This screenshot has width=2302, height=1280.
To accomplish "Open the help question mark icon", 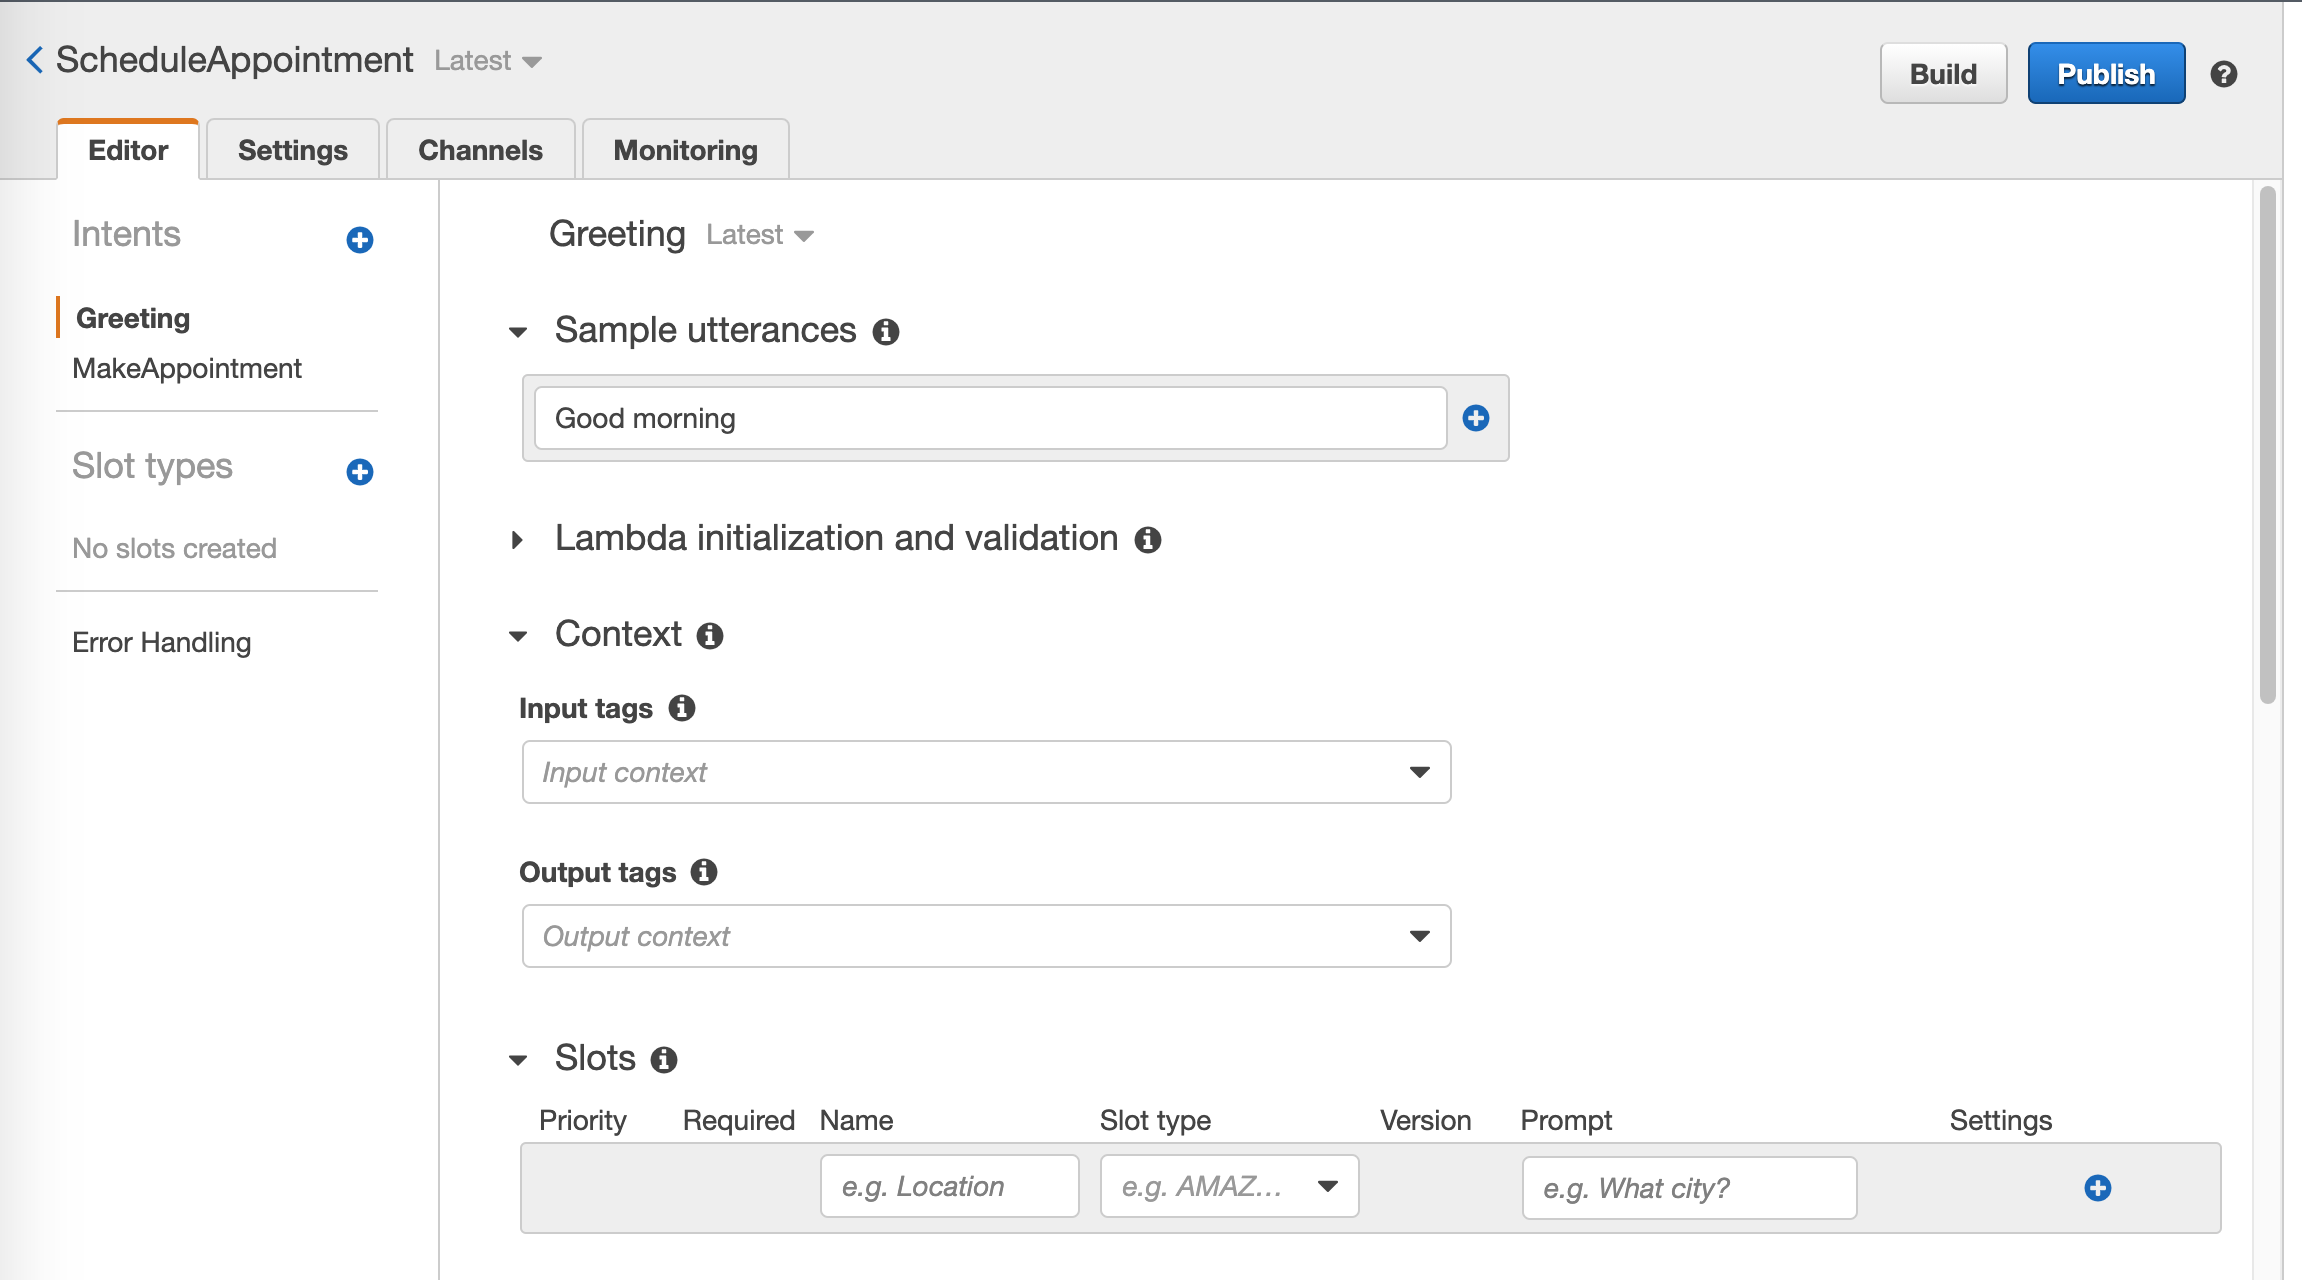I will click(2223, 74).
